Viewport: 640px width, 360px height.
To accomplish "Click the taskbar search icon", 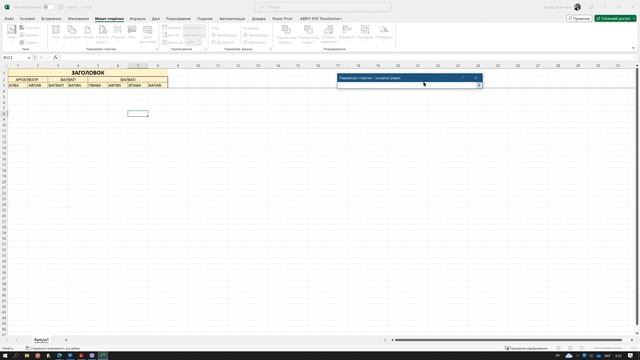I will pos(16,356).
